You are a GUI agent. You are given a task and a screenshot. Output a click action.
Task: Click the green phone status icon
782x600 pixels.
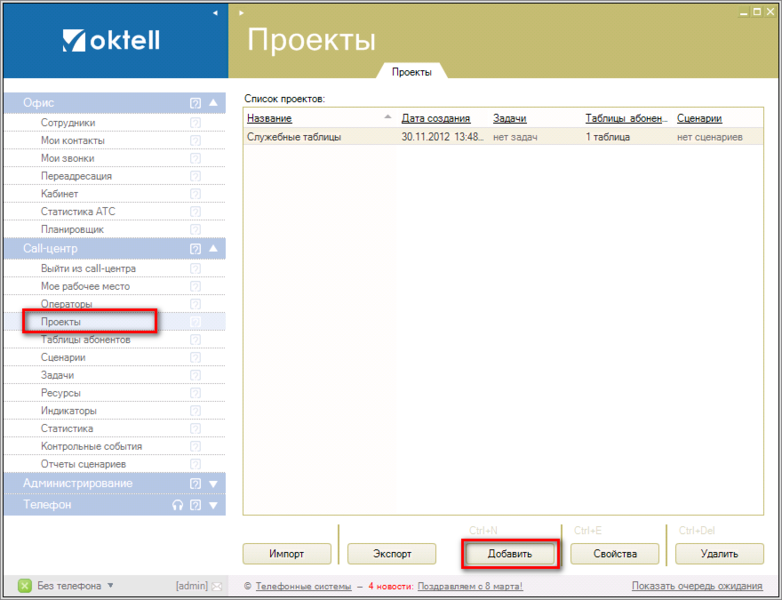[24, 586]
